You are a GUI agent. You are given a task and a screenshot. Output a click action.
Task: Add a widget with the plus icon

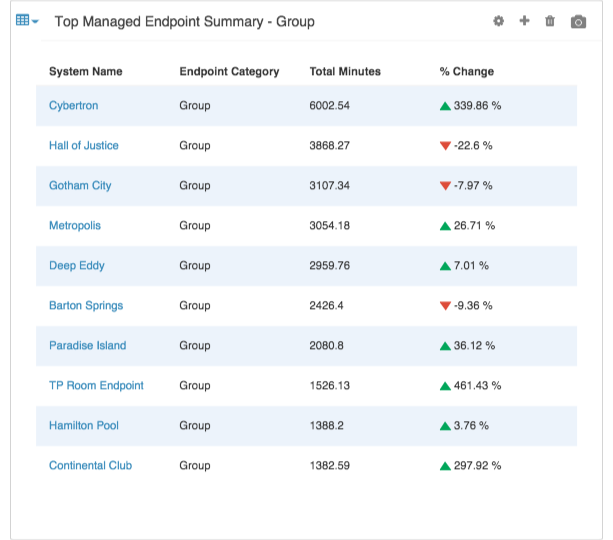coord(524,20)
